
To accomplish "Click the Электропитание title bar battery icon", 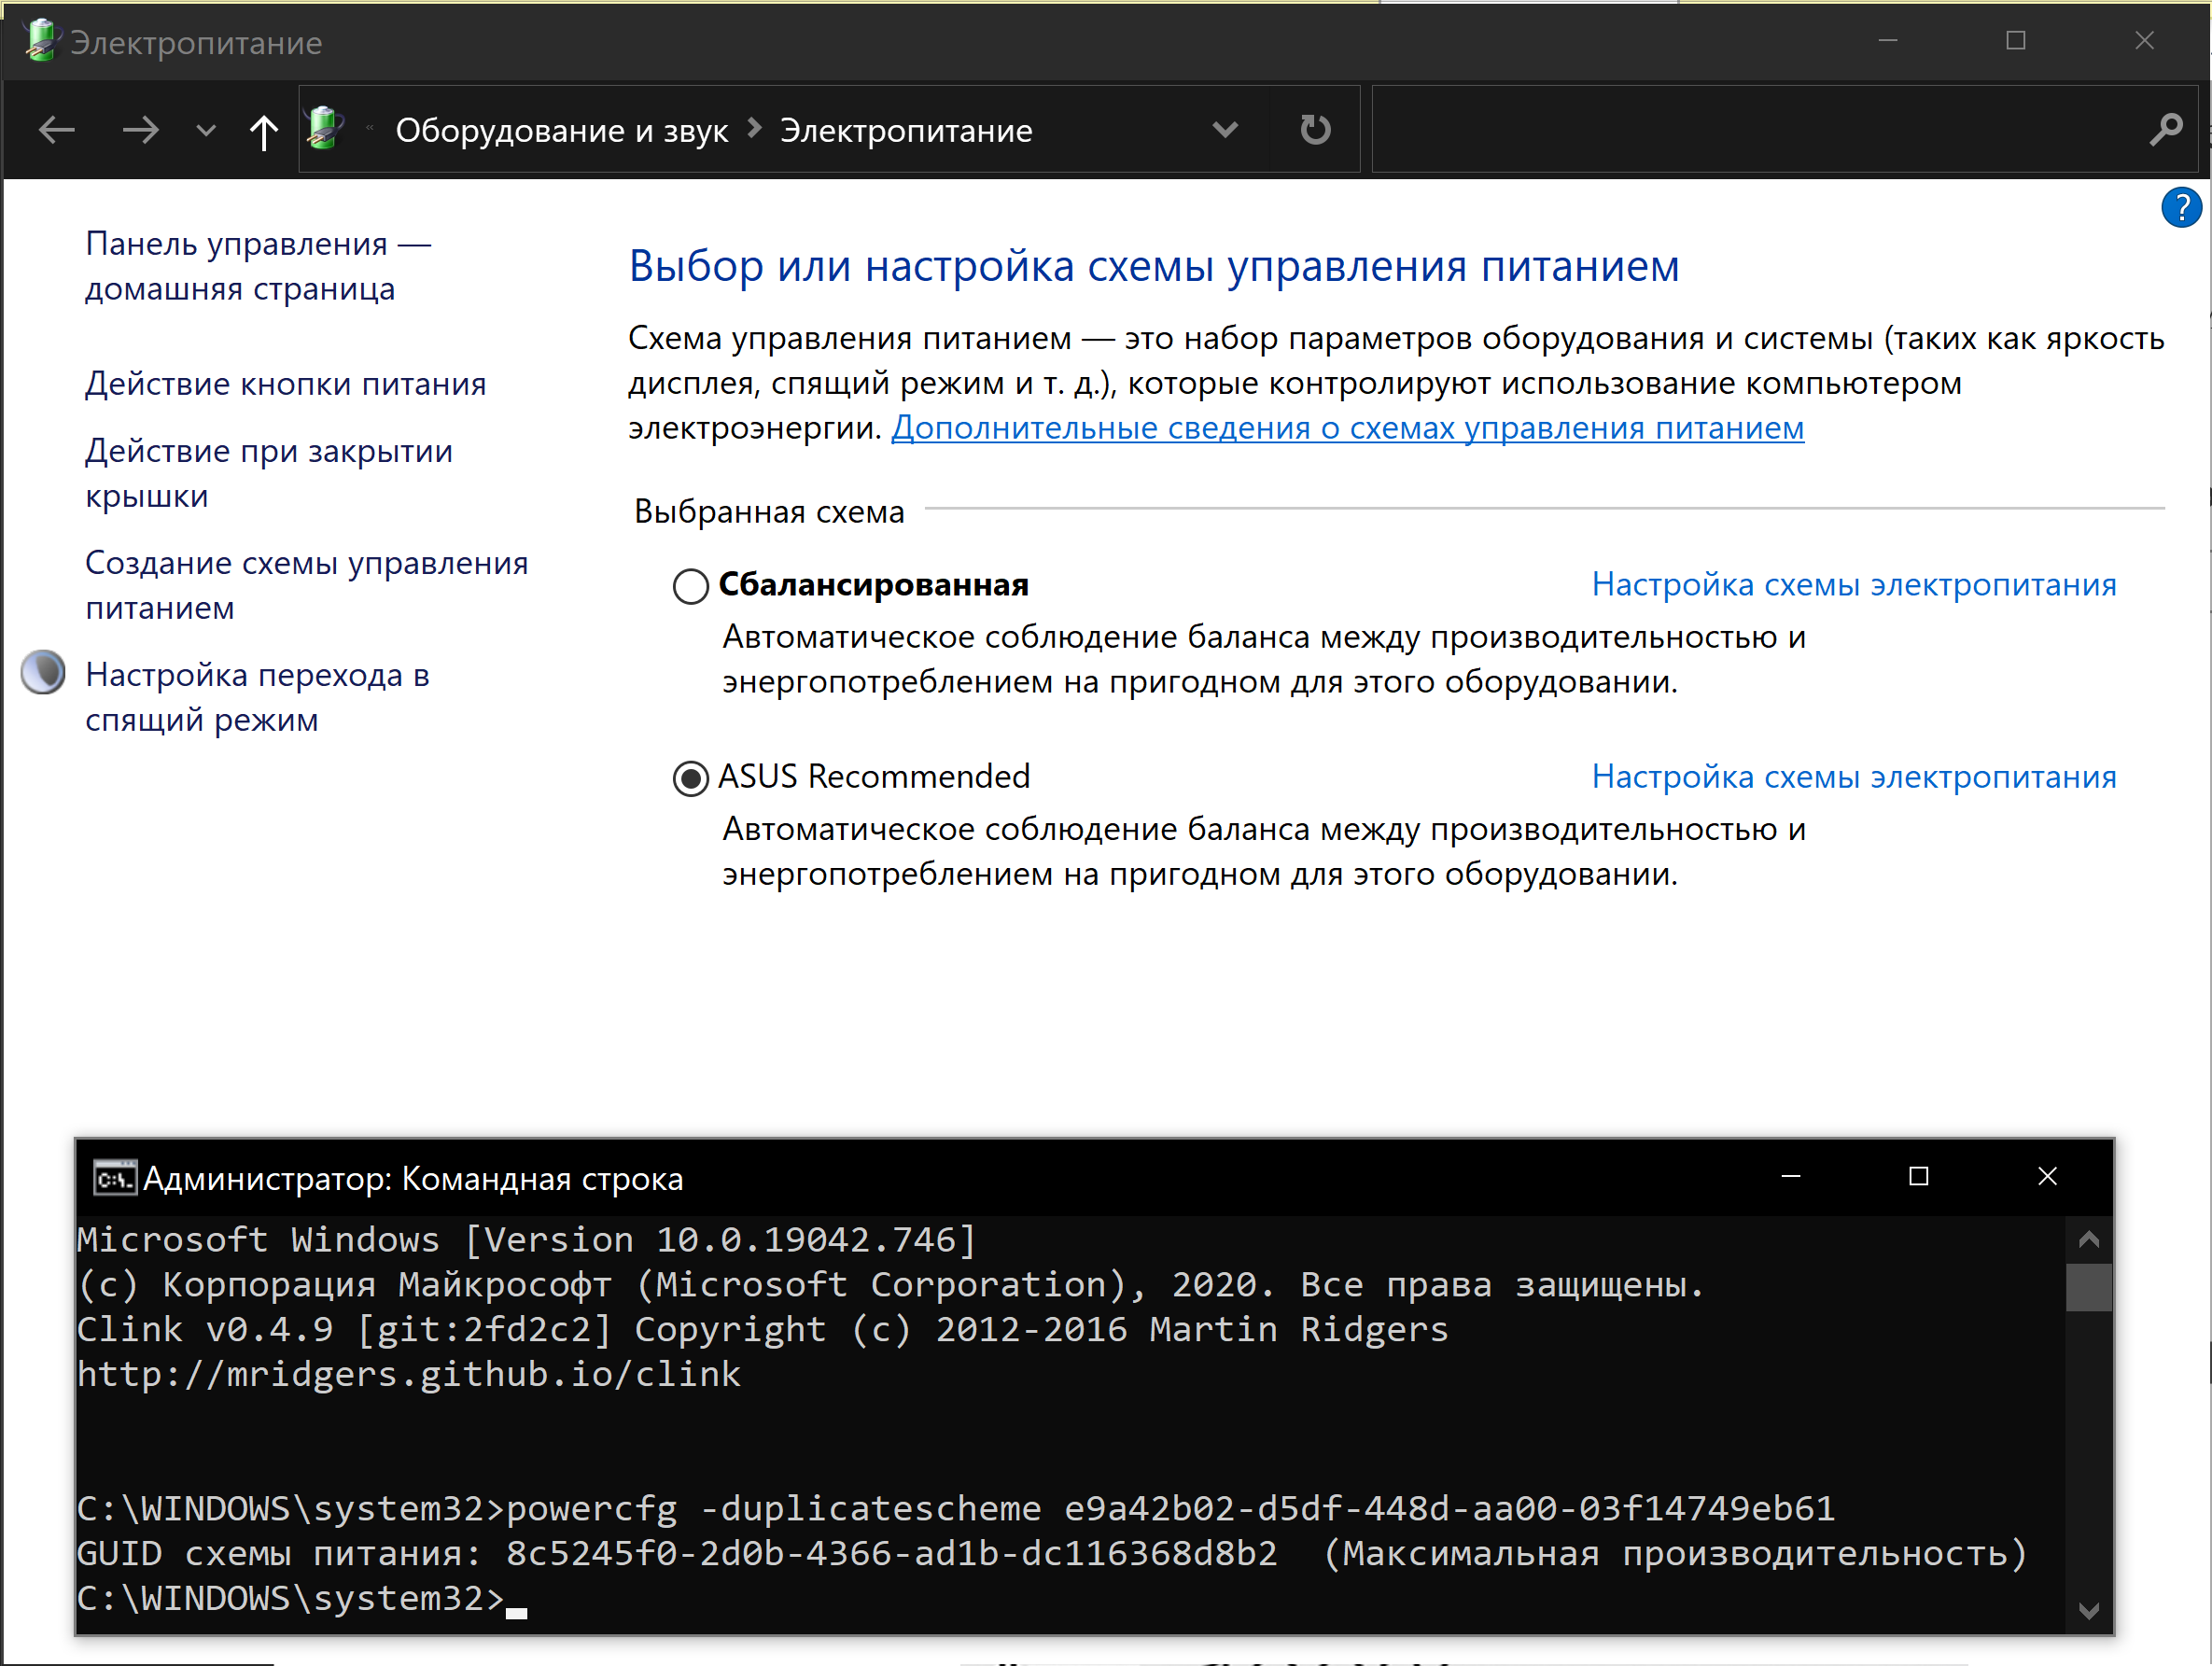I will click(41, 41).
